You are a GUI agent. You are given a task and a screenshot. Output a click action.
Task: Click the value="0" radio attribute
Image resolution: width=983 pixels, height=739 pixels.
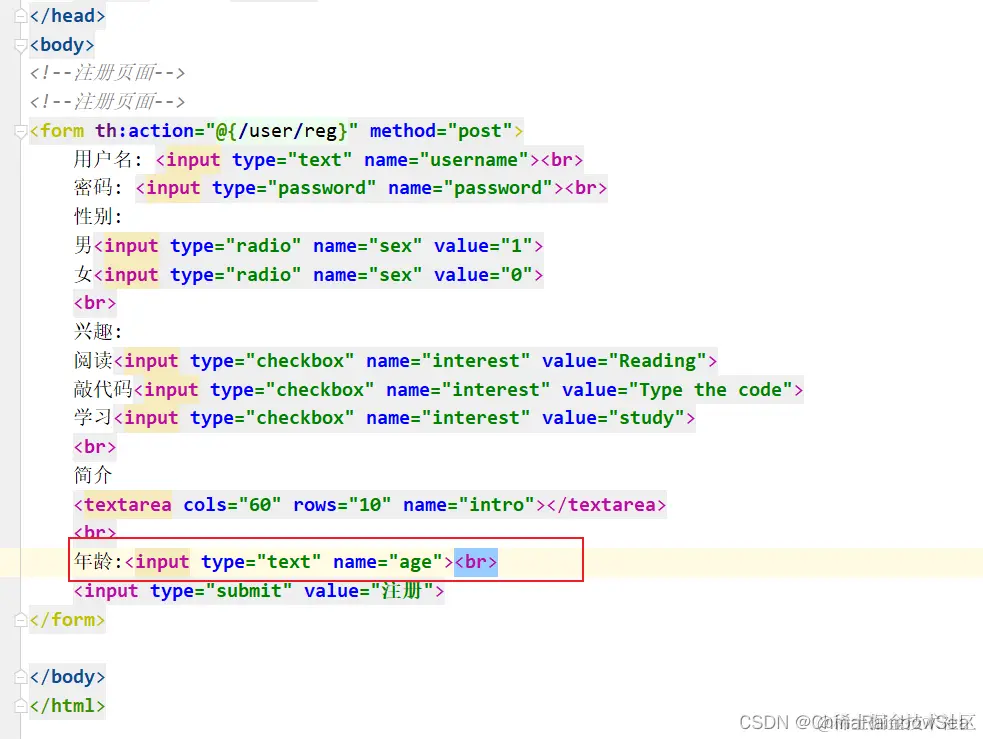click(483, 275)
